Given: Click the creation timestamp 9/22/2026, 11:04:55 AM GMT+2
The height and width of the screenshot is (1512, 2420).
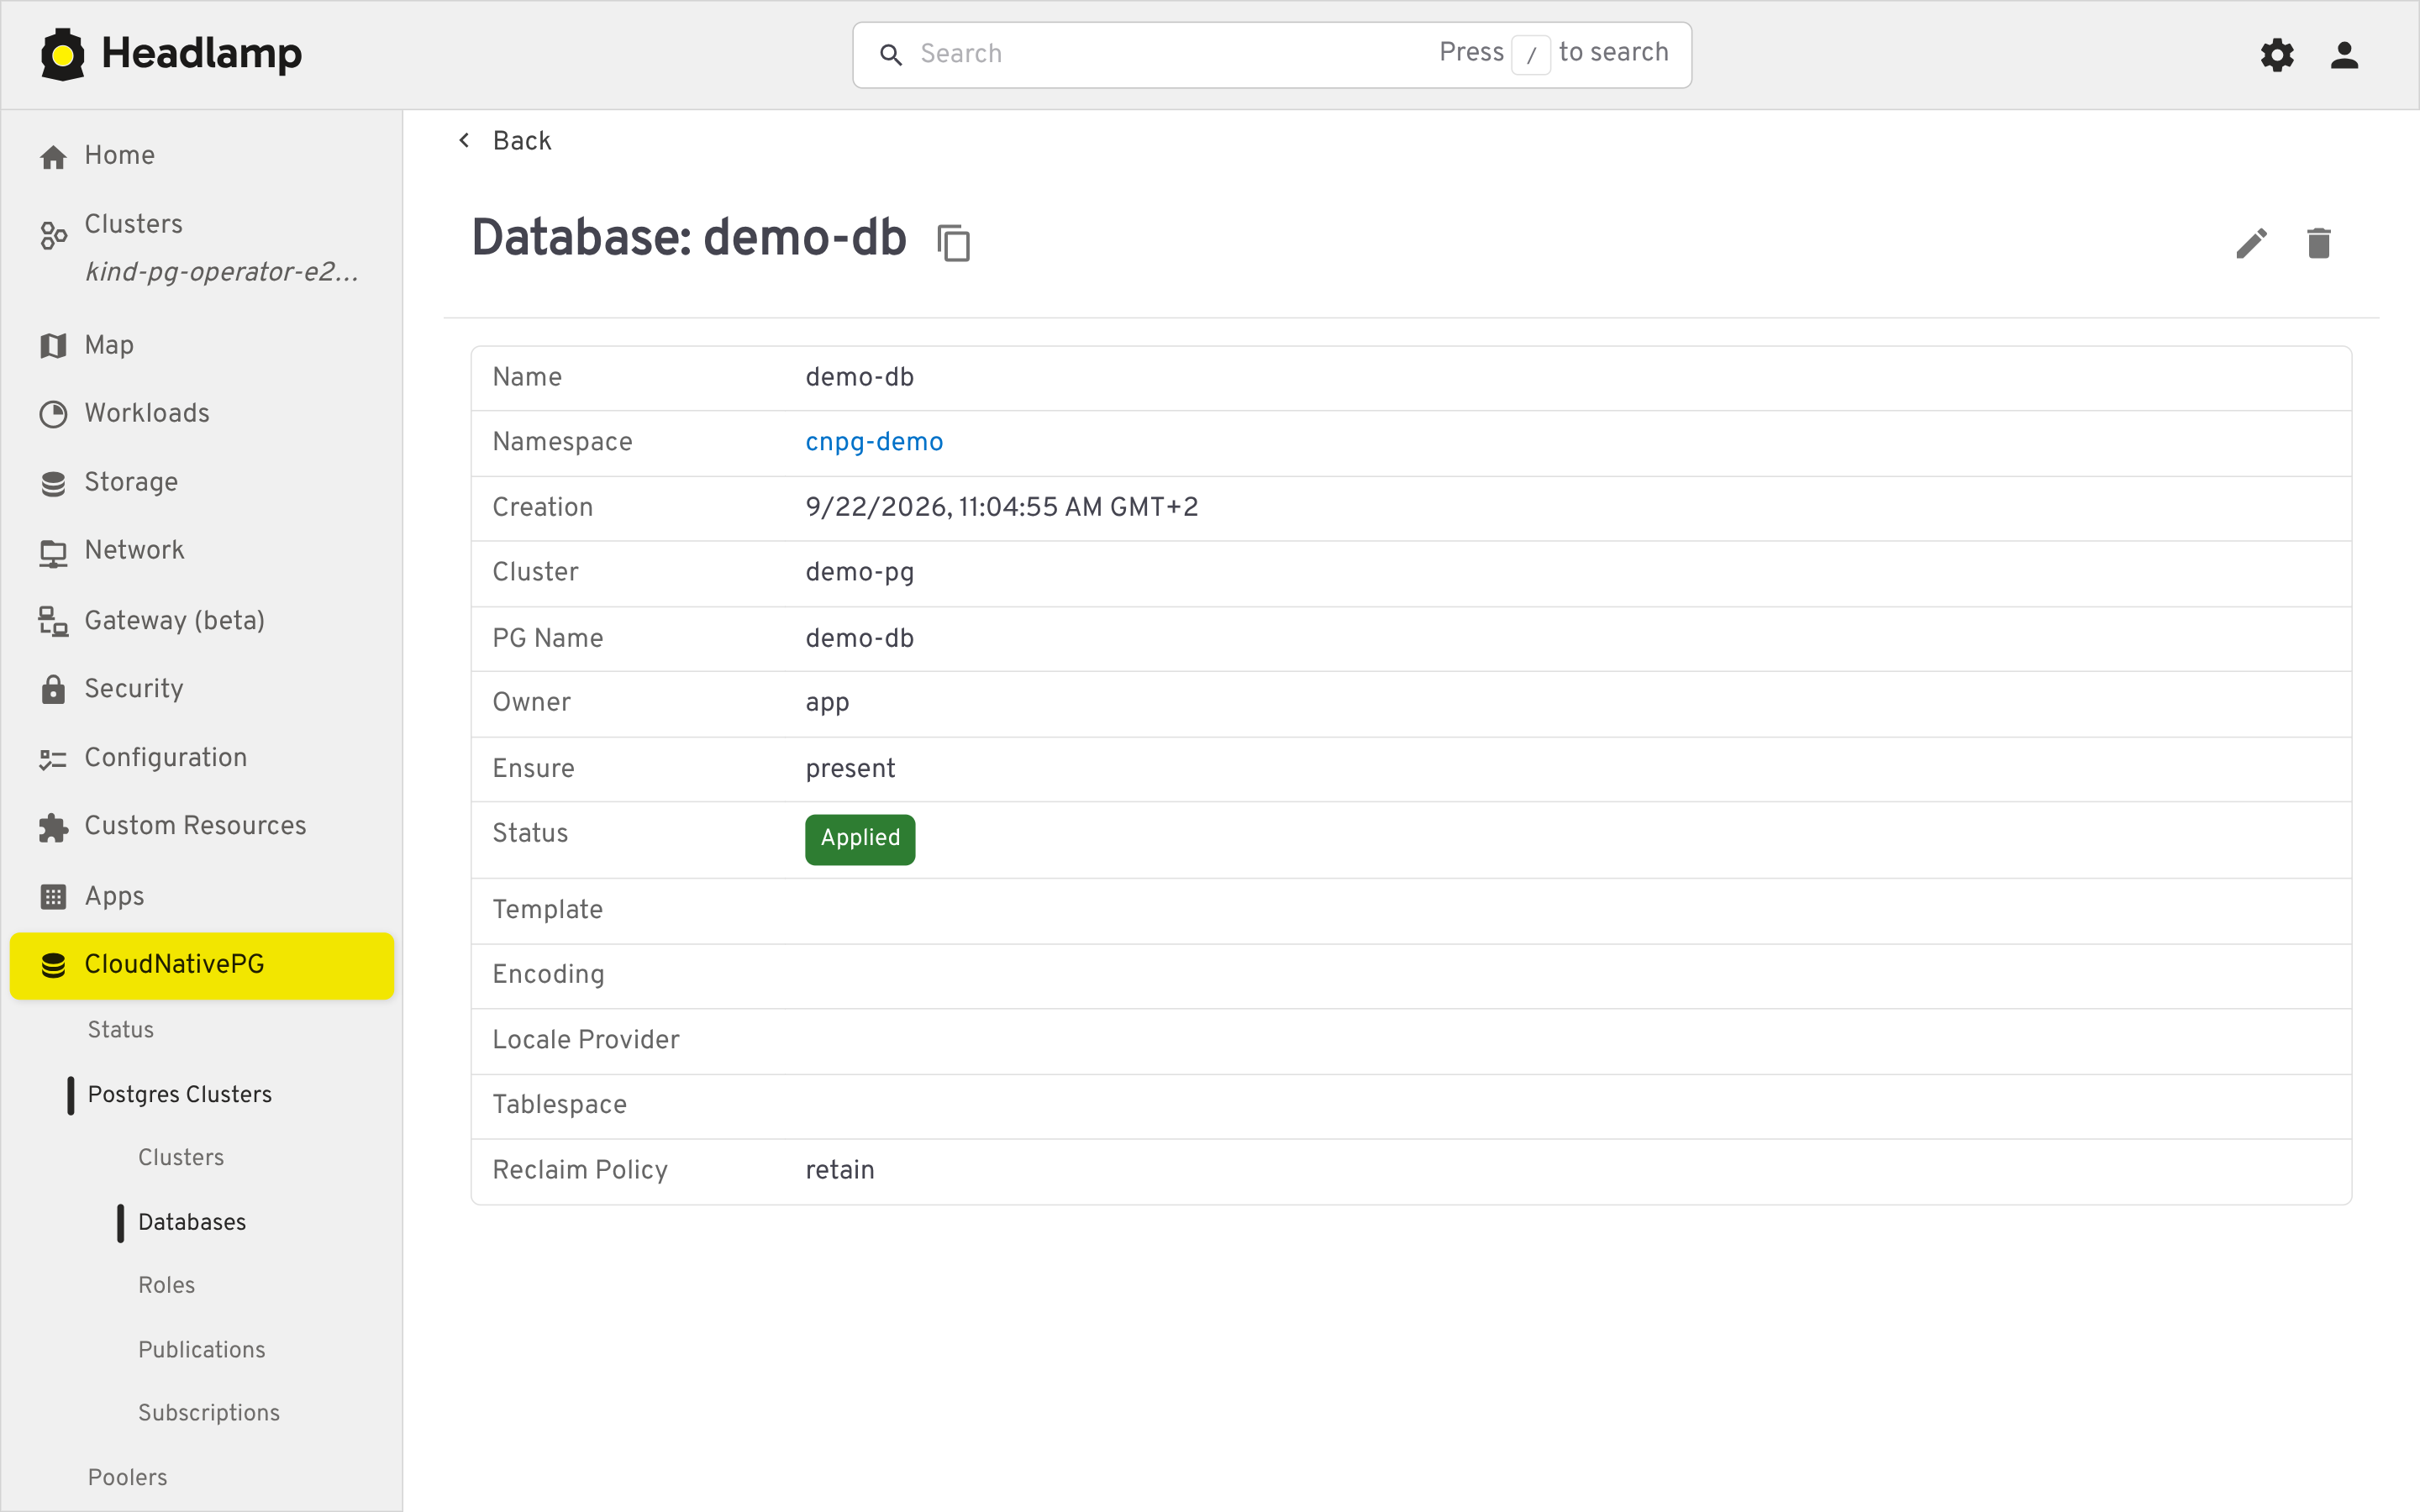Looking at the screenshot, I should (x=1001, y=507).
